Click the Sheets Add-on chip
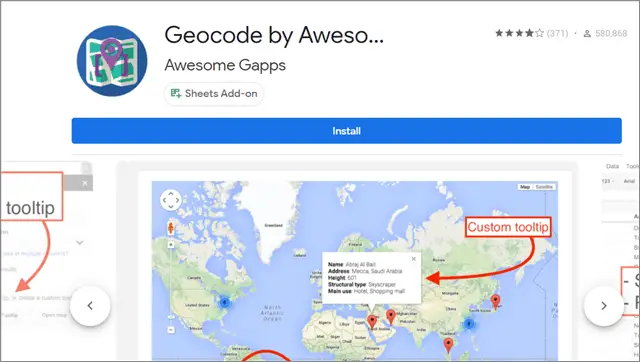 coord(214,93)
